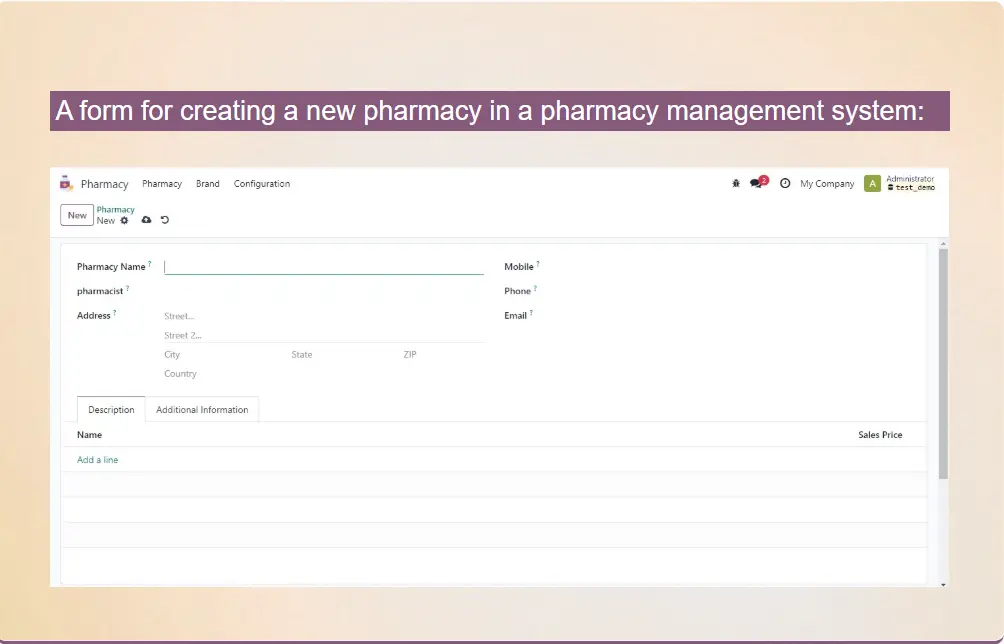Click the Add a line link

tap(98, 460)
